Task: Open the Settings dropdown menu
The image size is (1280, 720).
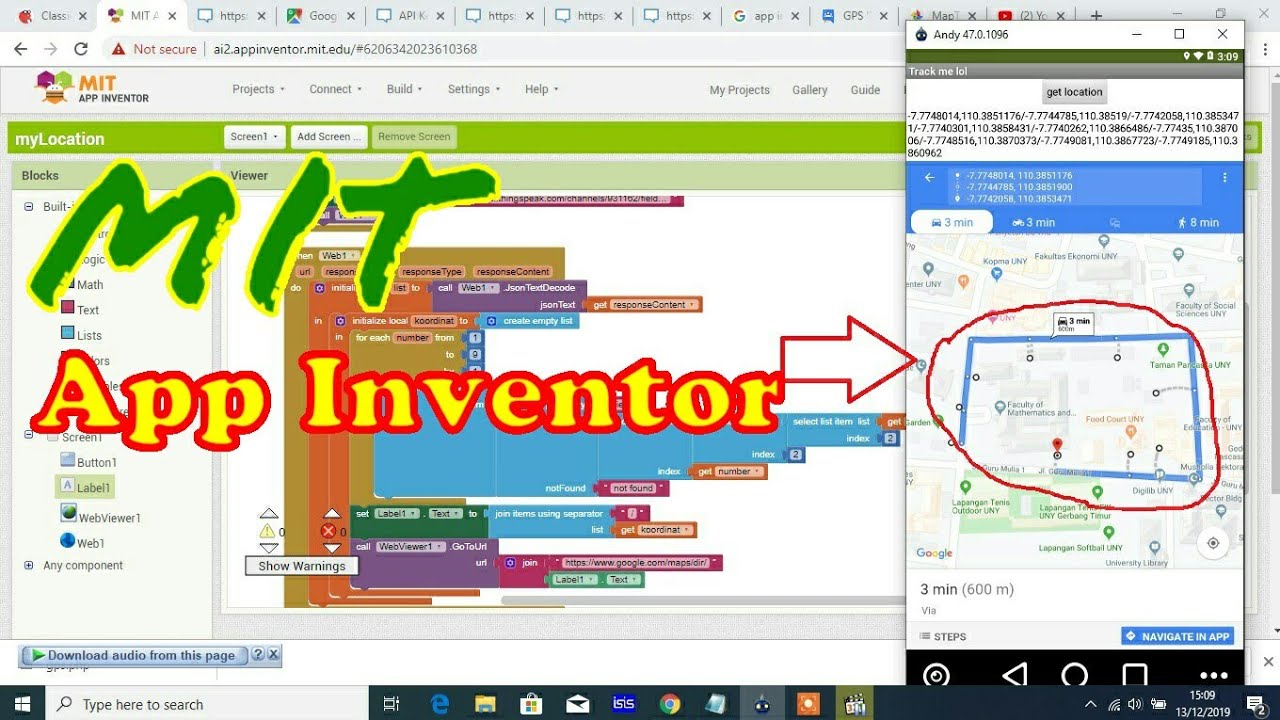Action: coord(474,89)
